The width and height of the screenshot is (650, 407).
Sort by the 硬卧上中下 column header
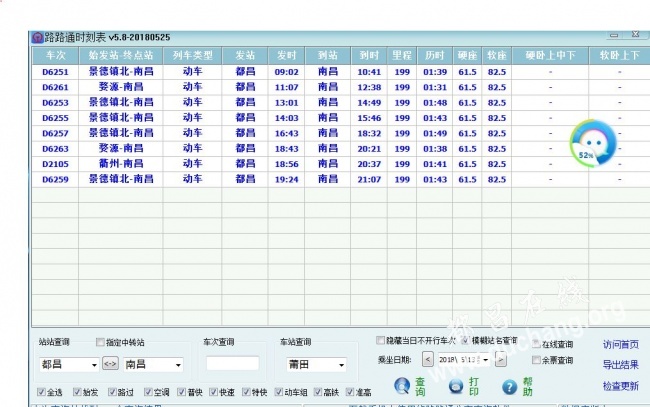point(550,56)
